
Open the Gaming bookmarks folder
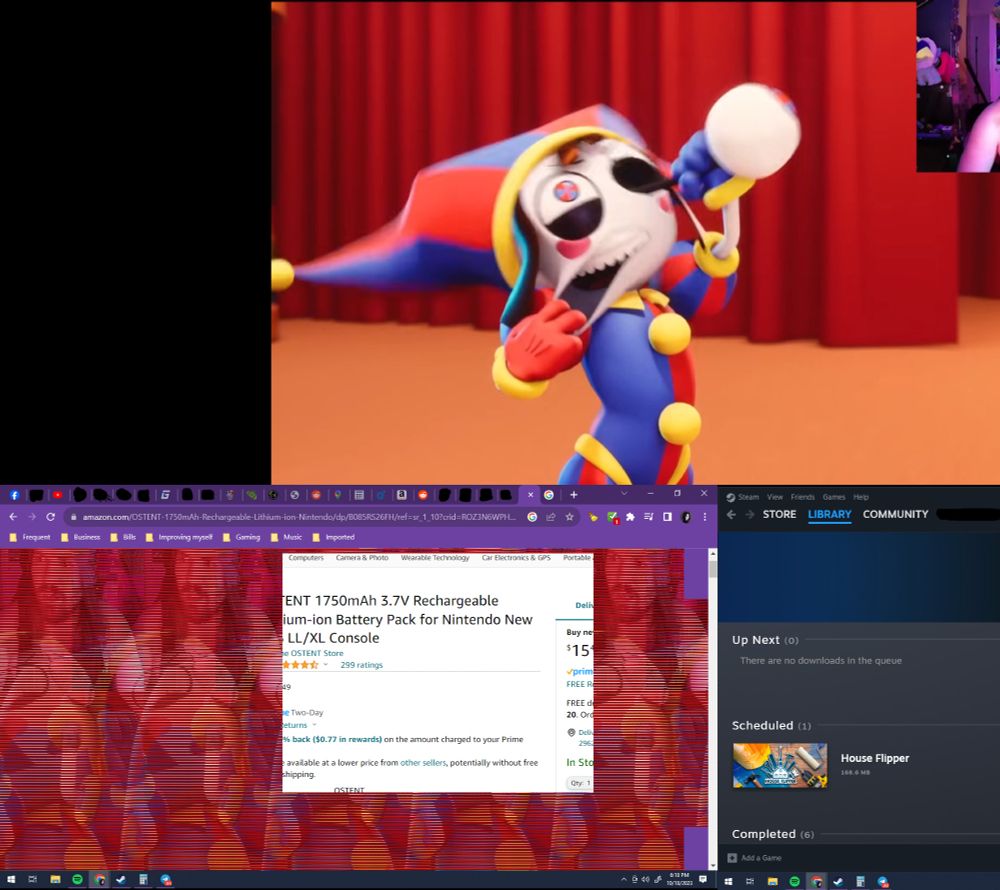pyautogui.click(x=241, y=537)
